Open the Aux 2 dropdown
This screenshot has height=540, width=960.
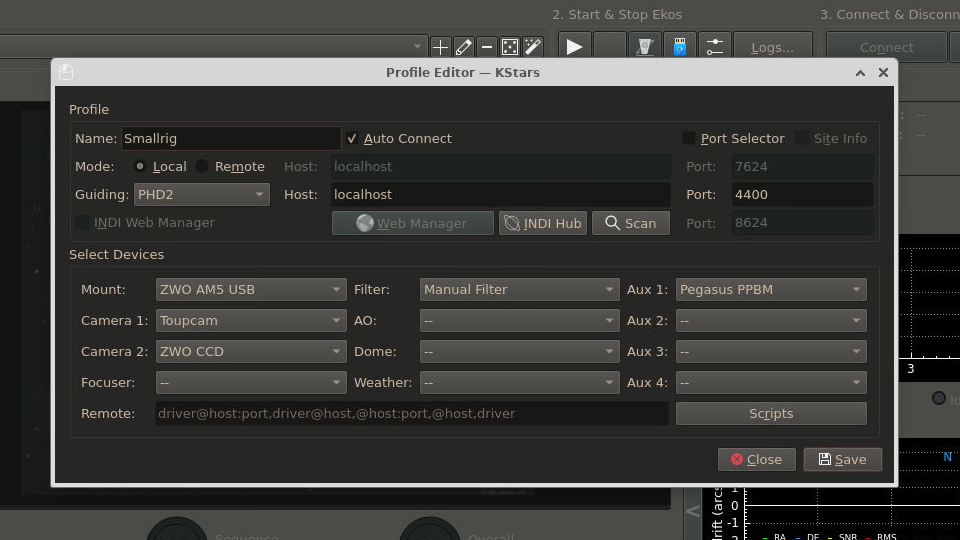[771, 320]
